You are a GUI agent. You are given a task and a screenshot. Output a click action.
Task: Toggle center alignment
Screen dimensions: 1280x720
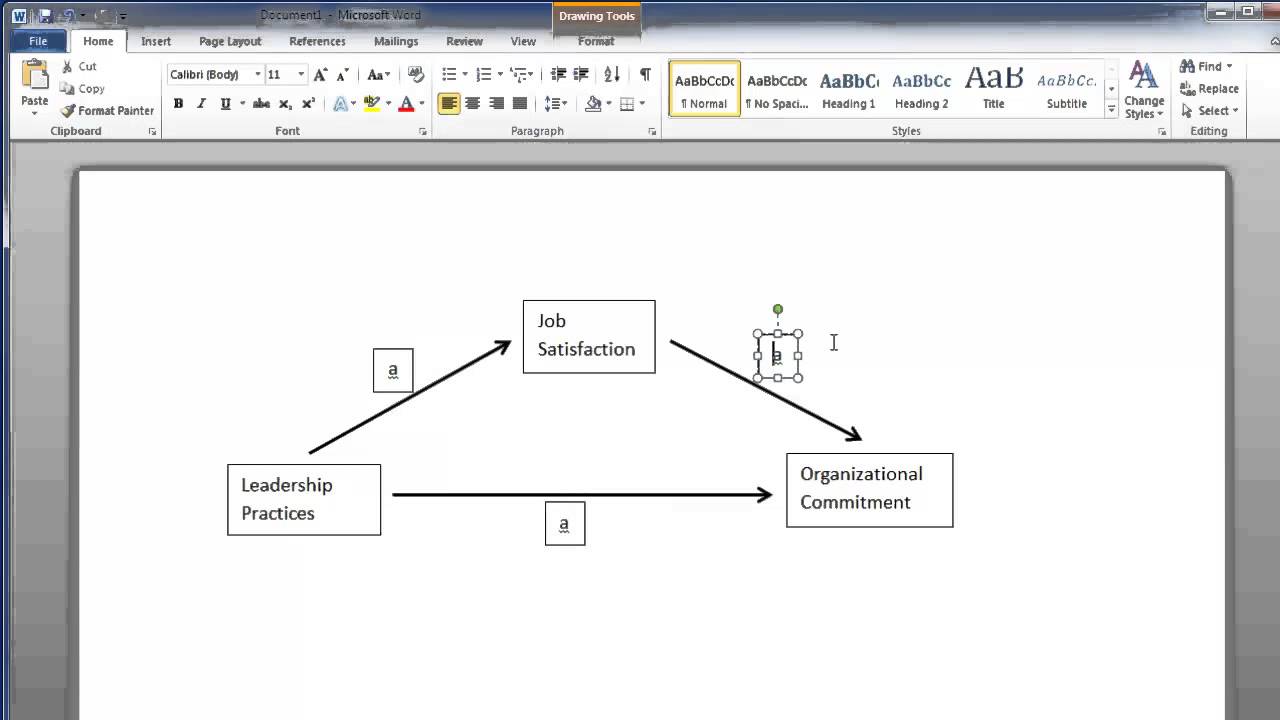(x=473, y=104)
